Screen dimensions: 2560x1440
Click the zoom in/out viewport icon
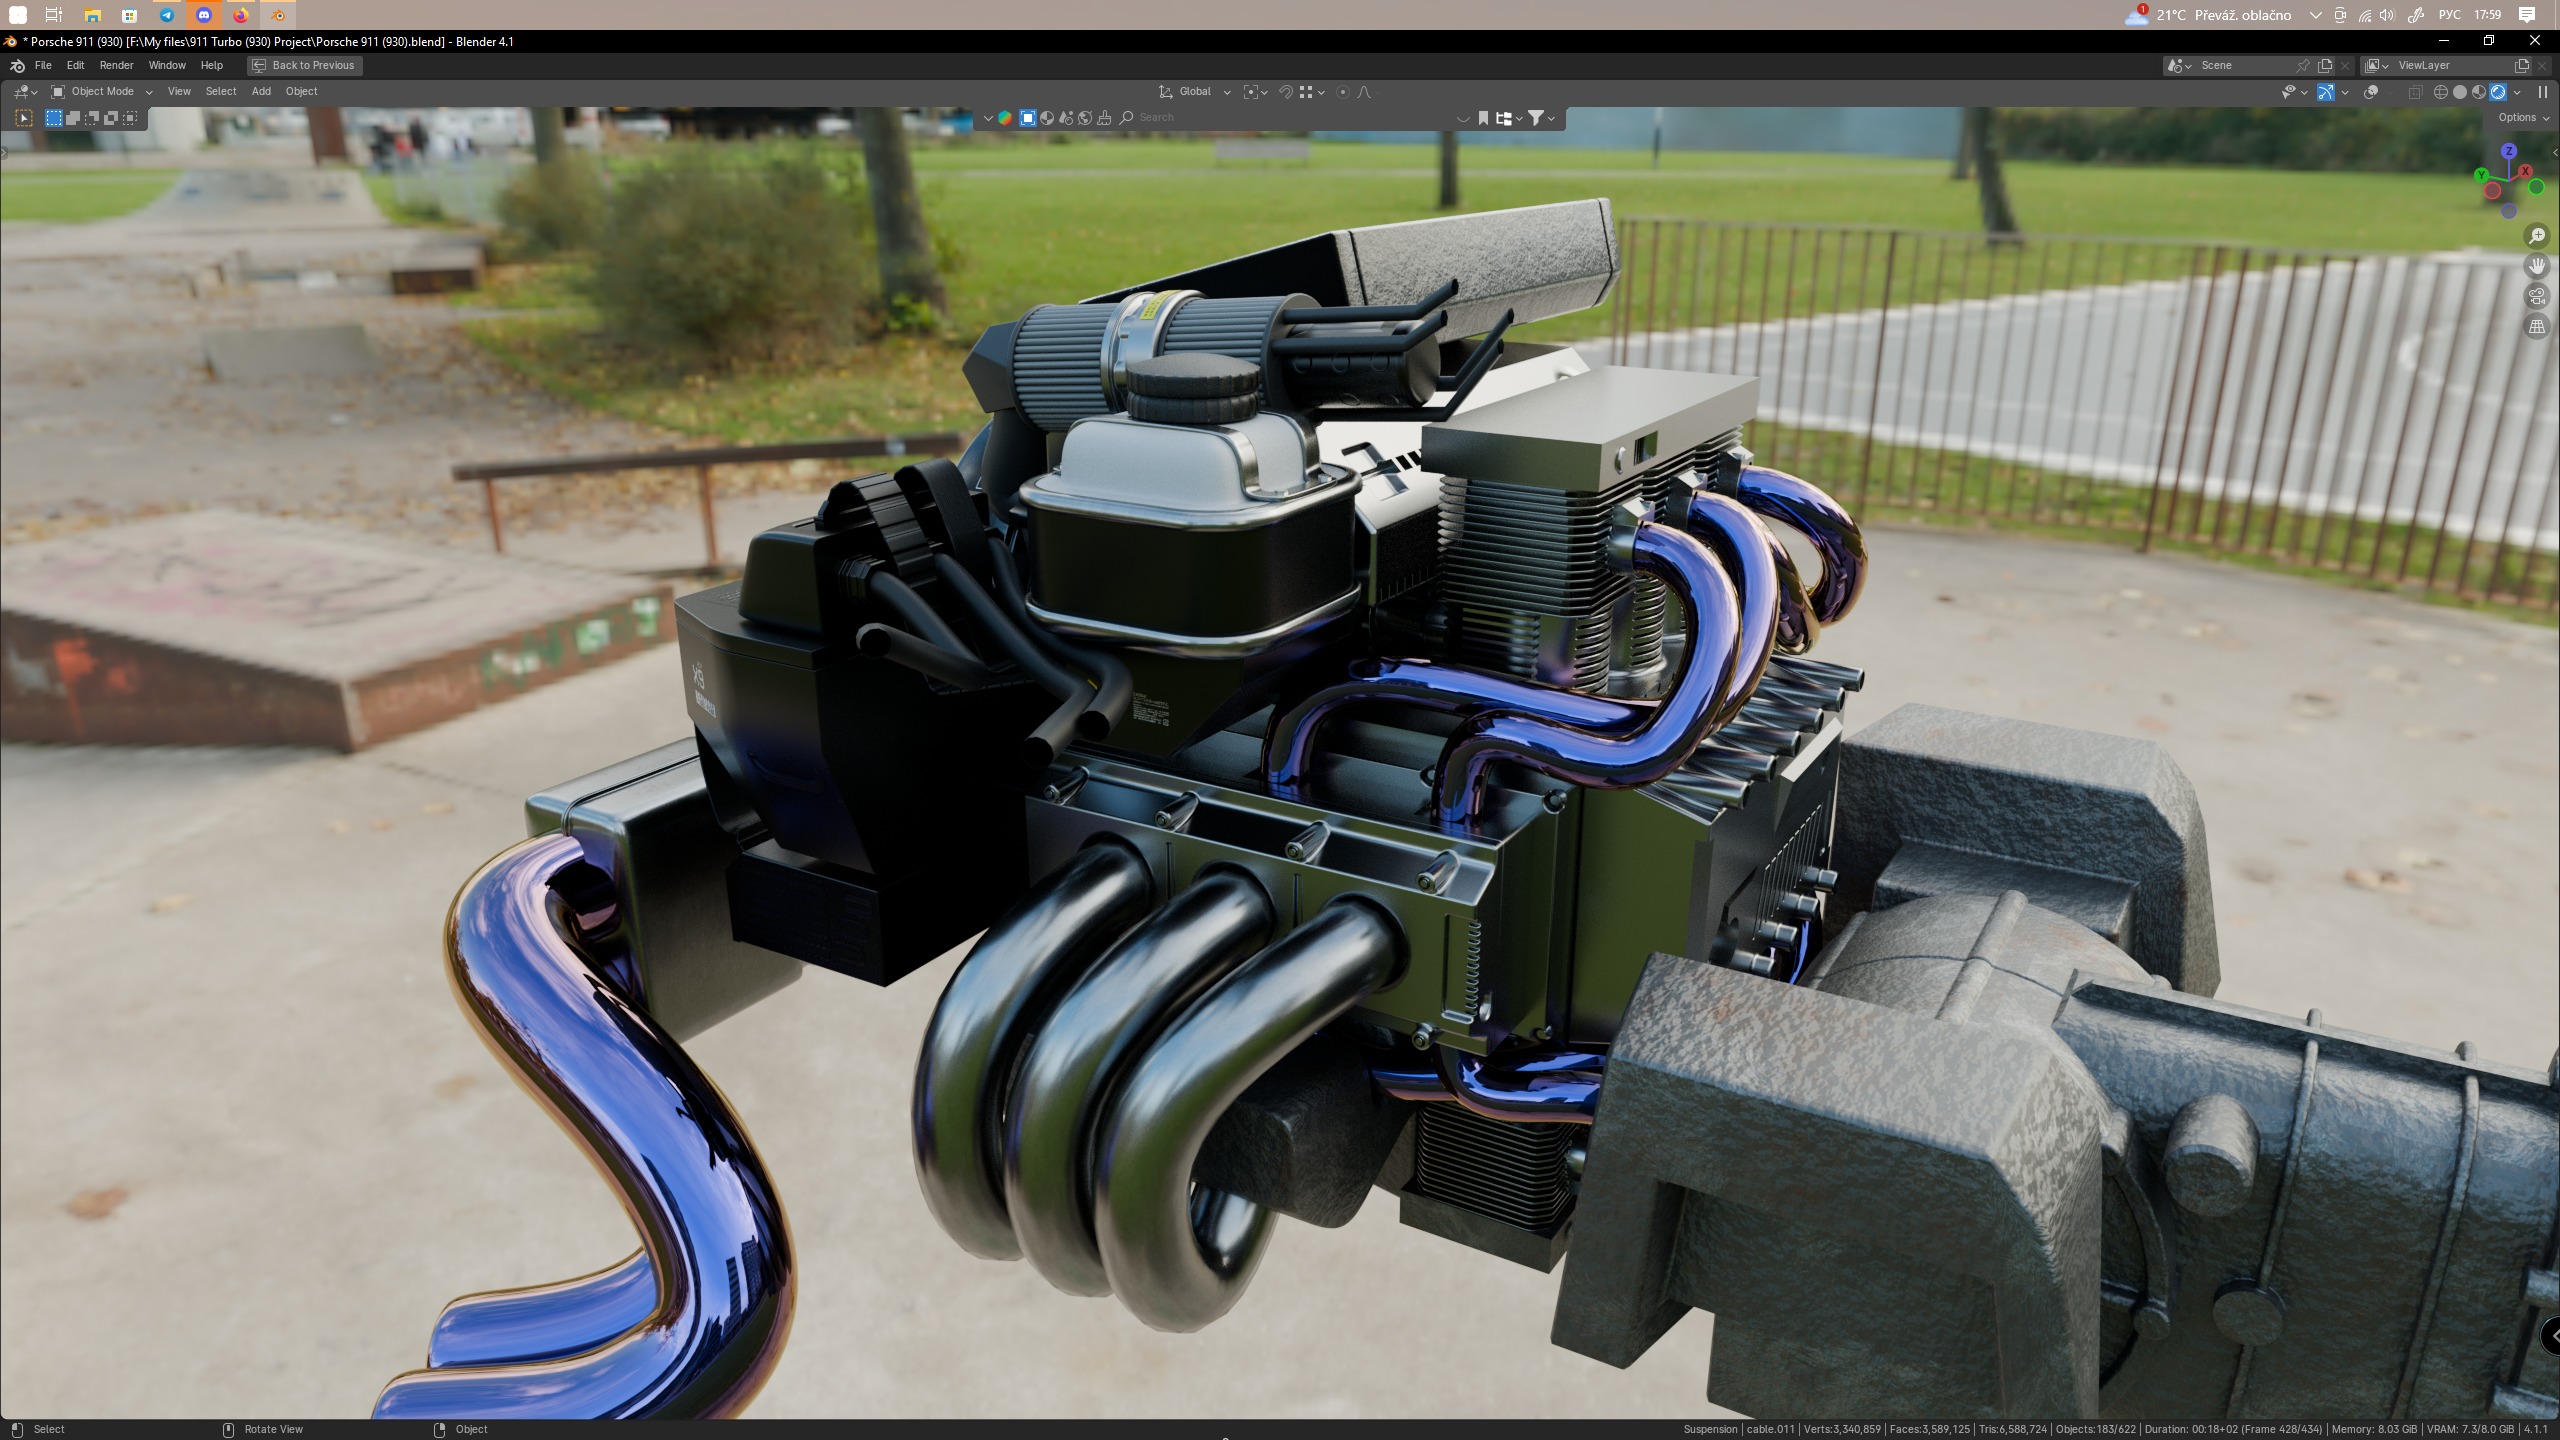pos(2537,236)
